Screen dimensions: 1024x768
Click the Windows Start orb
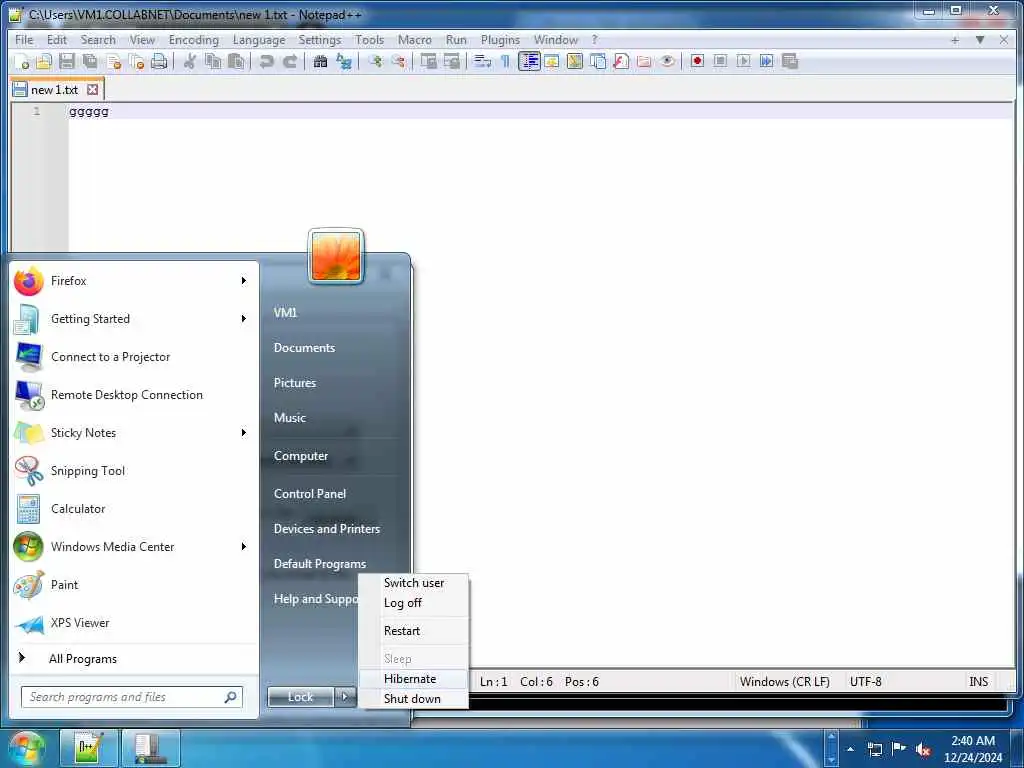click(x=26, y=748)
